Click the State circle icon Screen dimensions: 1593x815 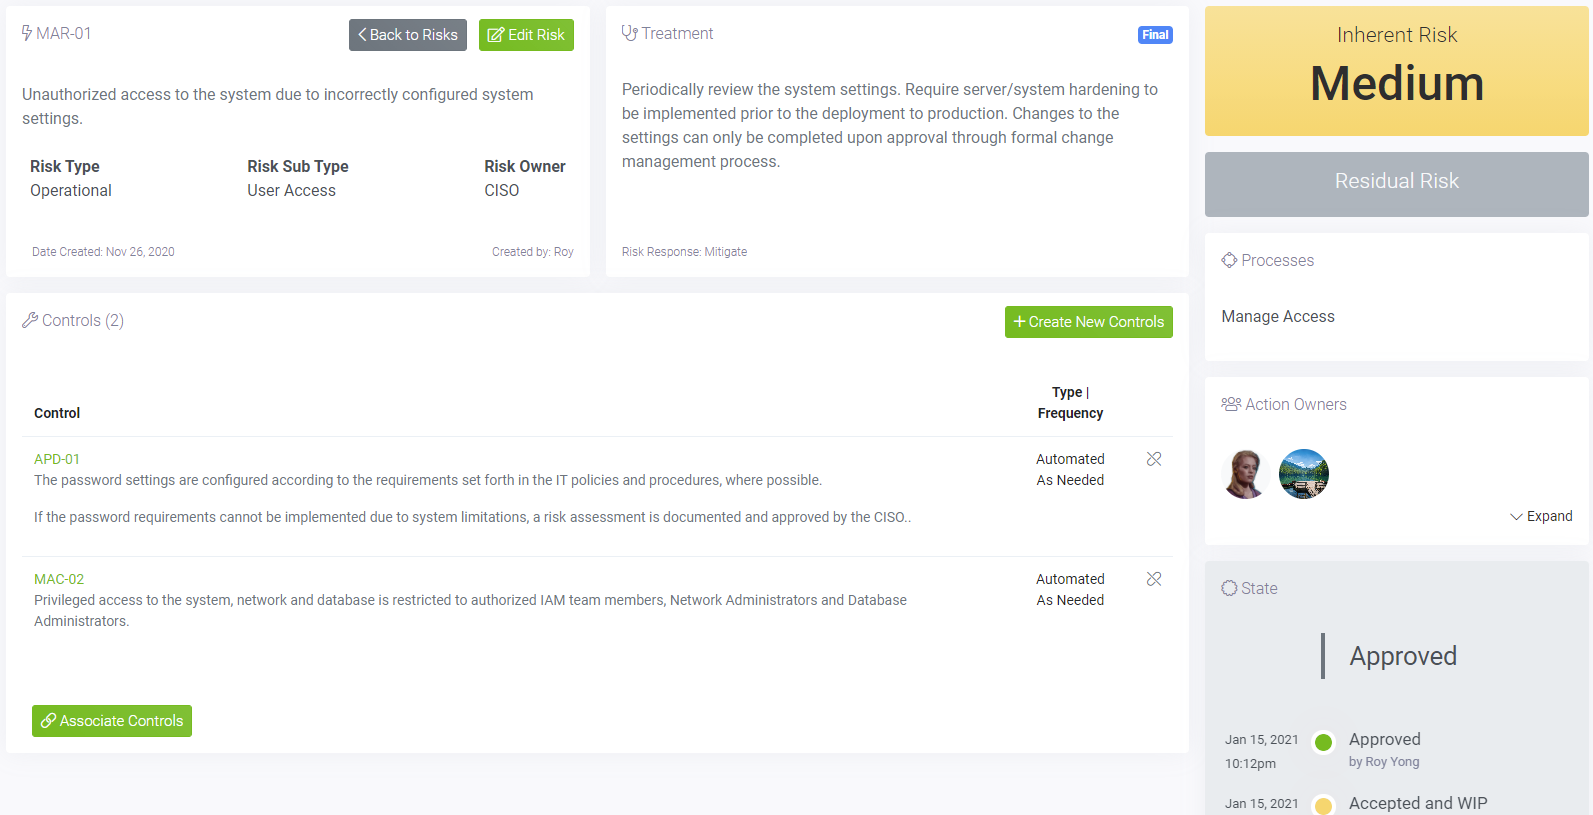[x=1229, y=588]
